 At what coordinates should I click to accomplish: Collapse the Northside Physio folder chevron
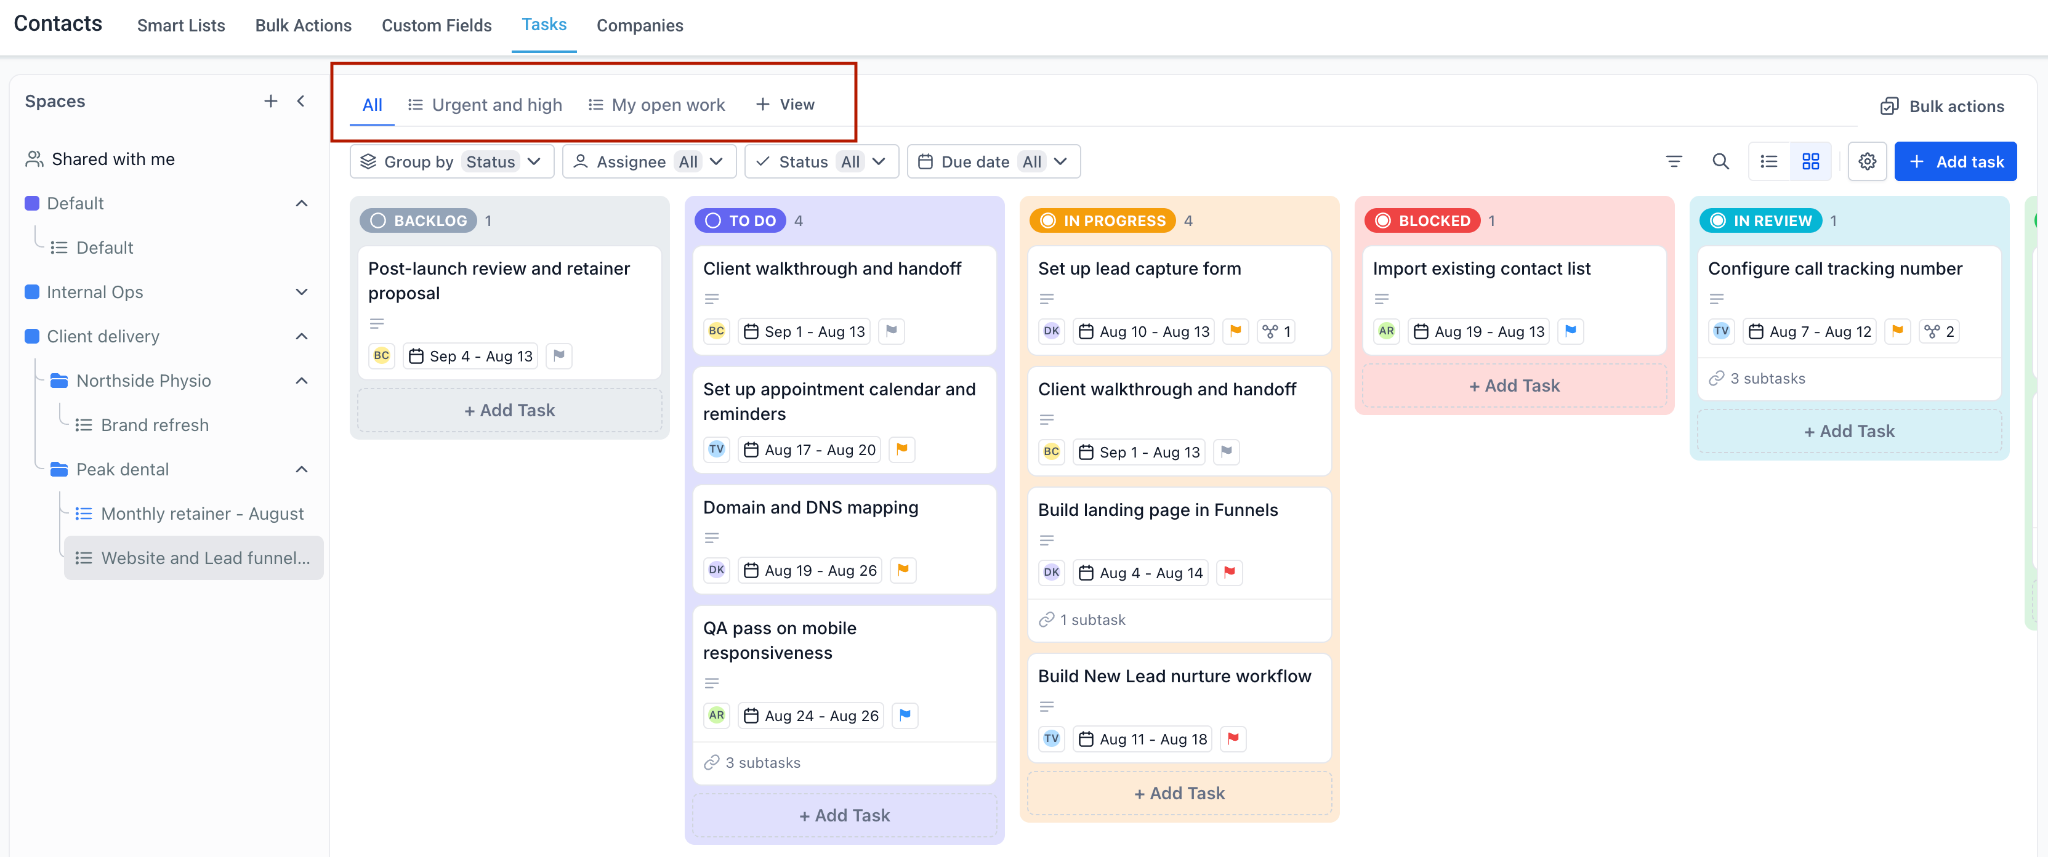(x=301, y=381)
